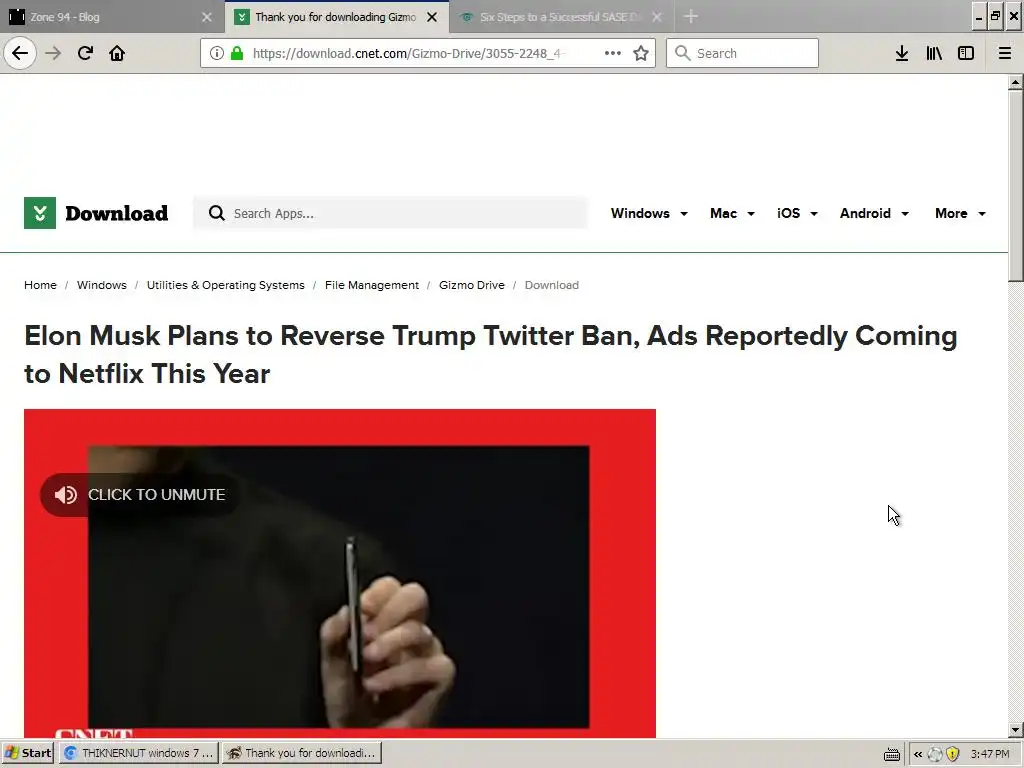Click the round tray icon beside shield
1024x768 pixels.
click(935, 754)
